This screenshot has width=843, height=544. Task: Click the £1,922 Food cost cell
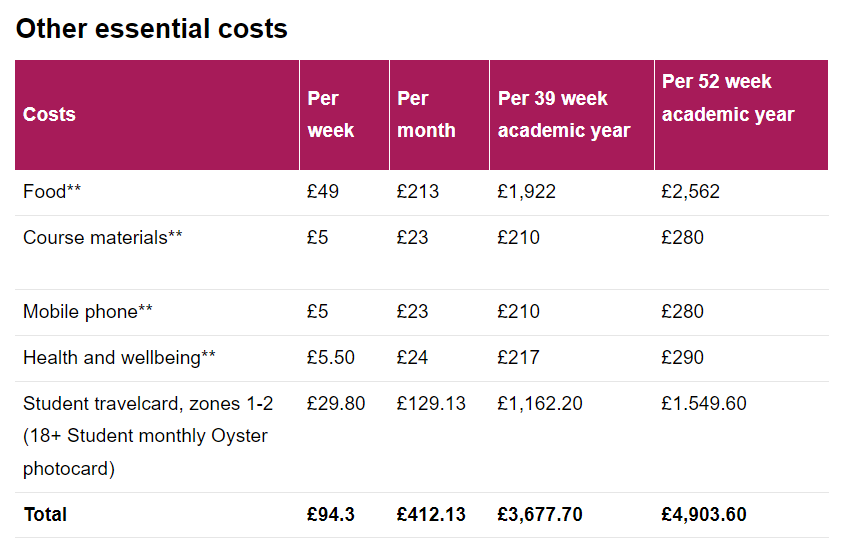pos(526,191)
